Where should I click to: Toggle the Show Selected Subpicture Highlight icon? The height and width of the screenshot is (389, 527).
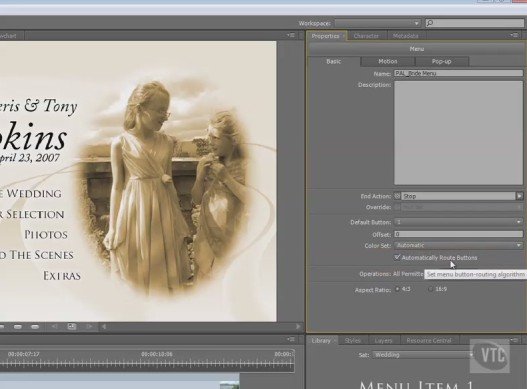coord(18,326)
